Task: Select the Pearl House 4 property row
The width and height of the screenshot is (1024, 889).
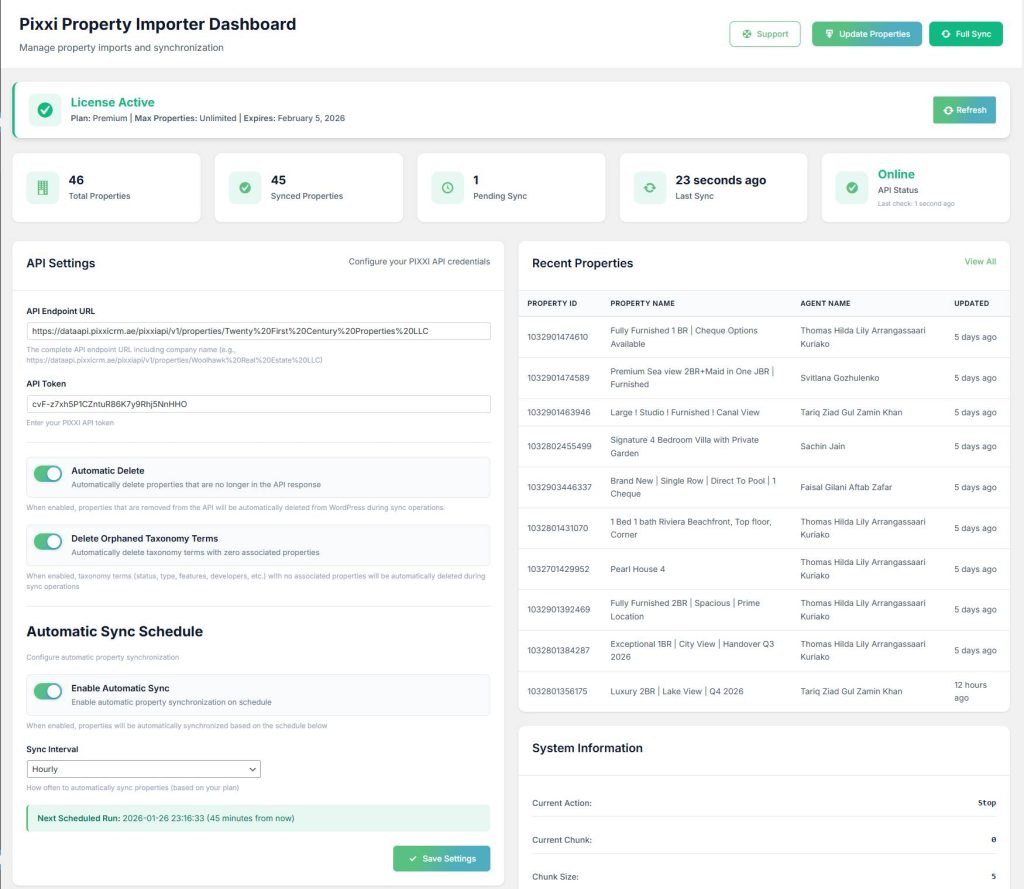Action: [x=637, y=569]
